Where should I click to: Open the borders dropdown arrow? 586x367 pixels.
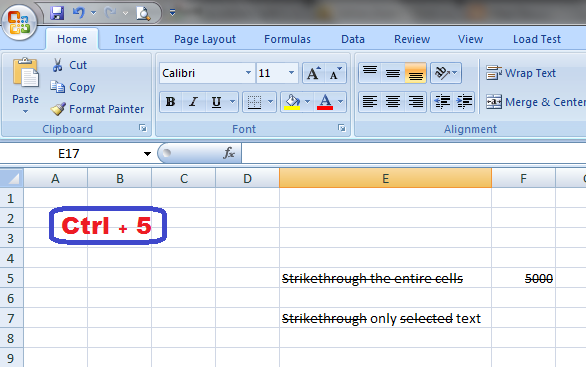271,102
